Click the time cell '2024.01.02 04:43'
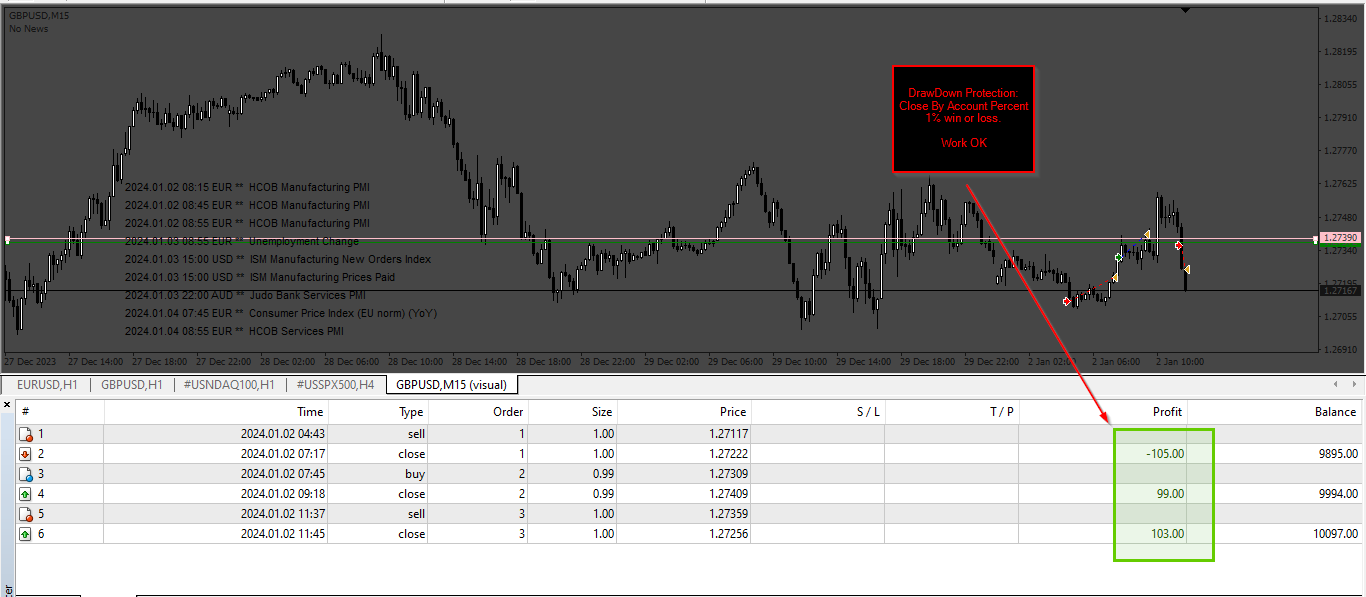1366x597 pixels. 282,434
